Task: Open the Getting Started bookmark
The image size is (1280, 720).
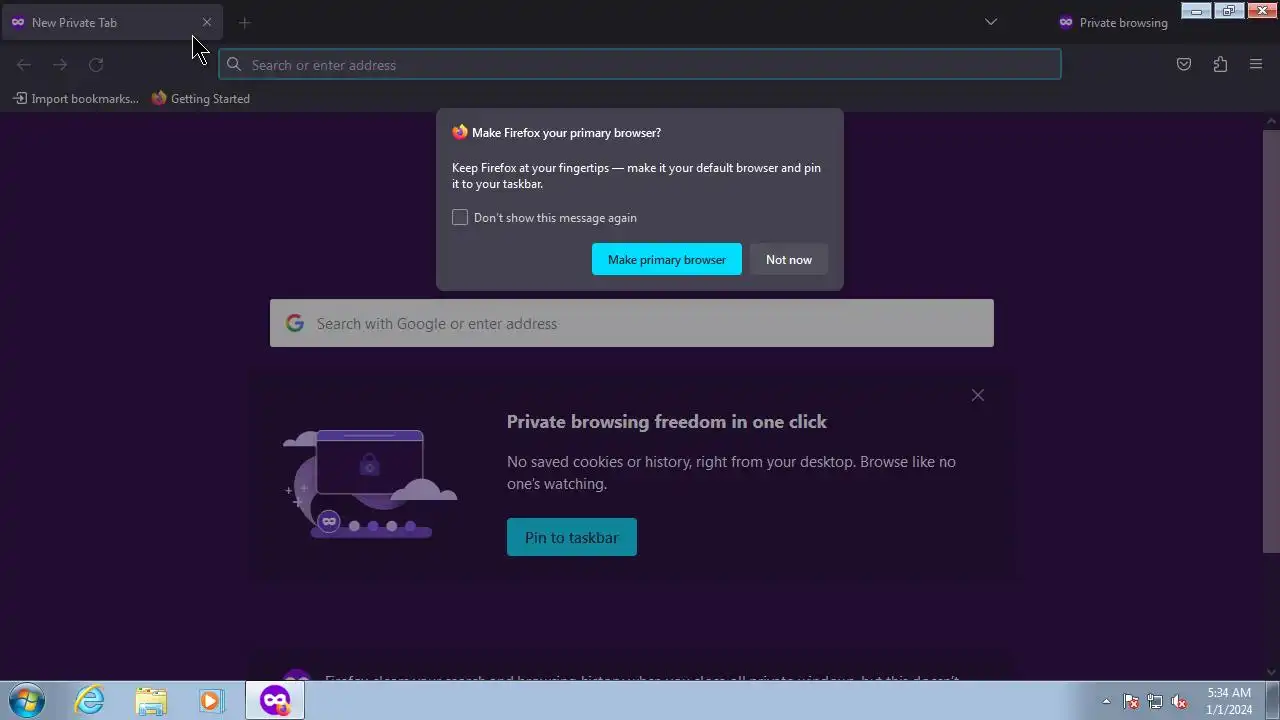Action: point(201,99)
